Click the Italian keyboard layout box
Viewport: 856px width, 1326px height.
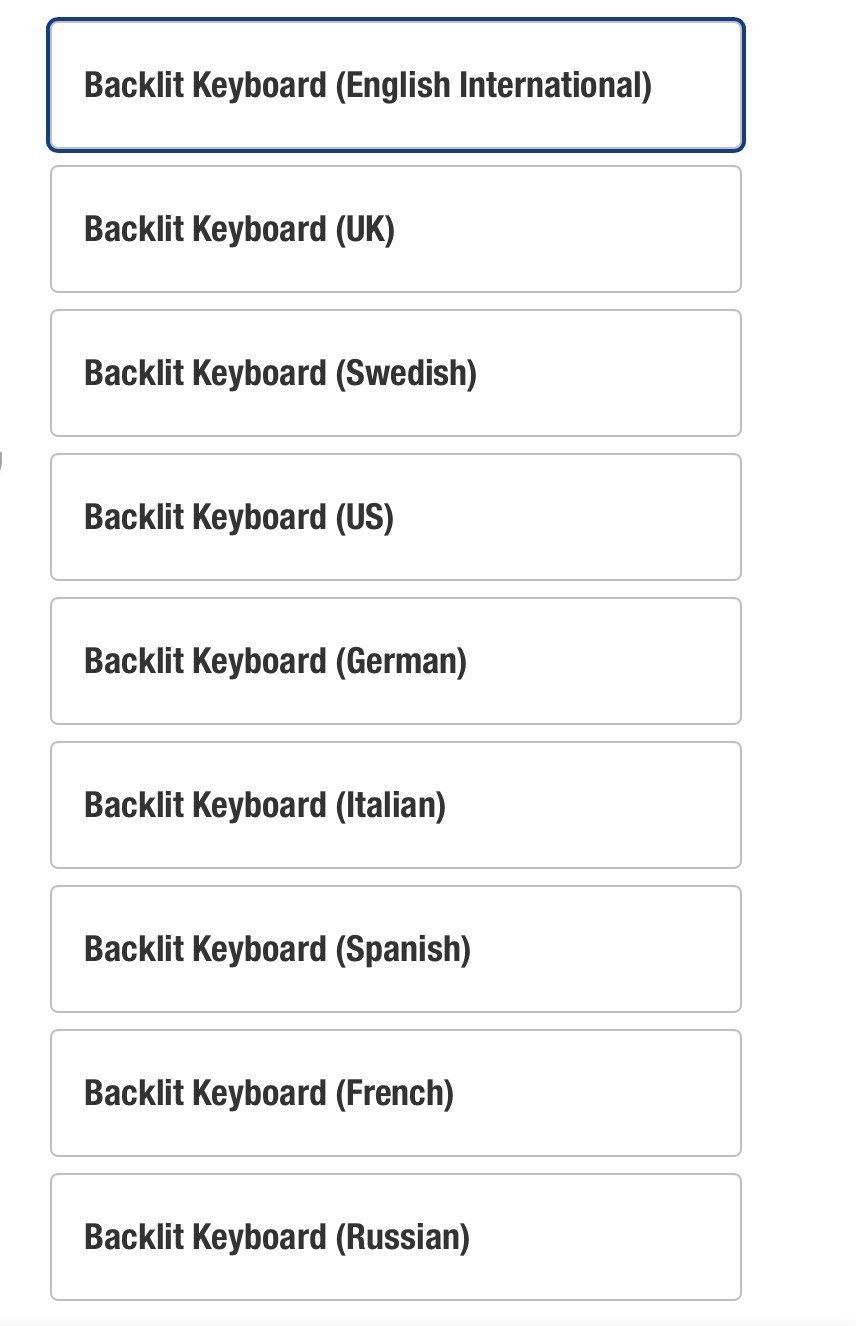[x=396, y=805]
